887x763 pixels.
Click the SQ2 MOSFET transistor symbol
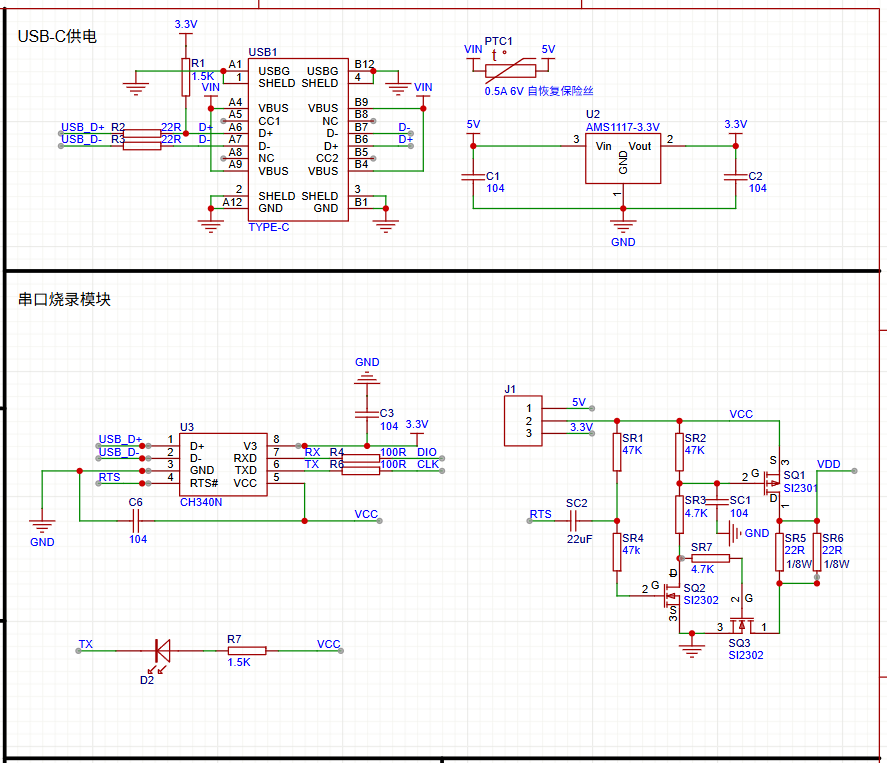[x=673, y=595]
